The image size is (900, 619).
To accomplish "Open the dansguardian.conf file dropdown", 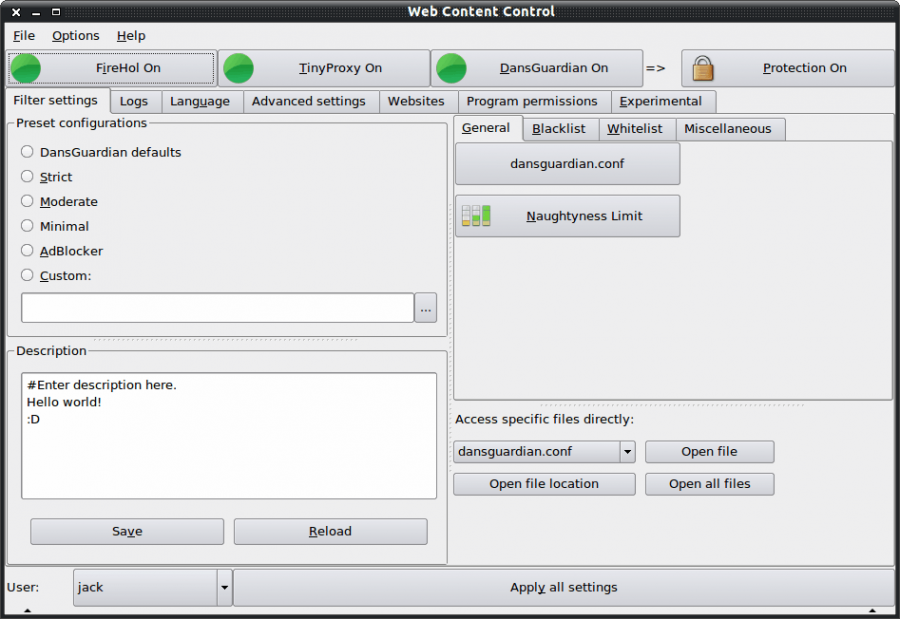I will pyautogui.click(x=627, y=451).
